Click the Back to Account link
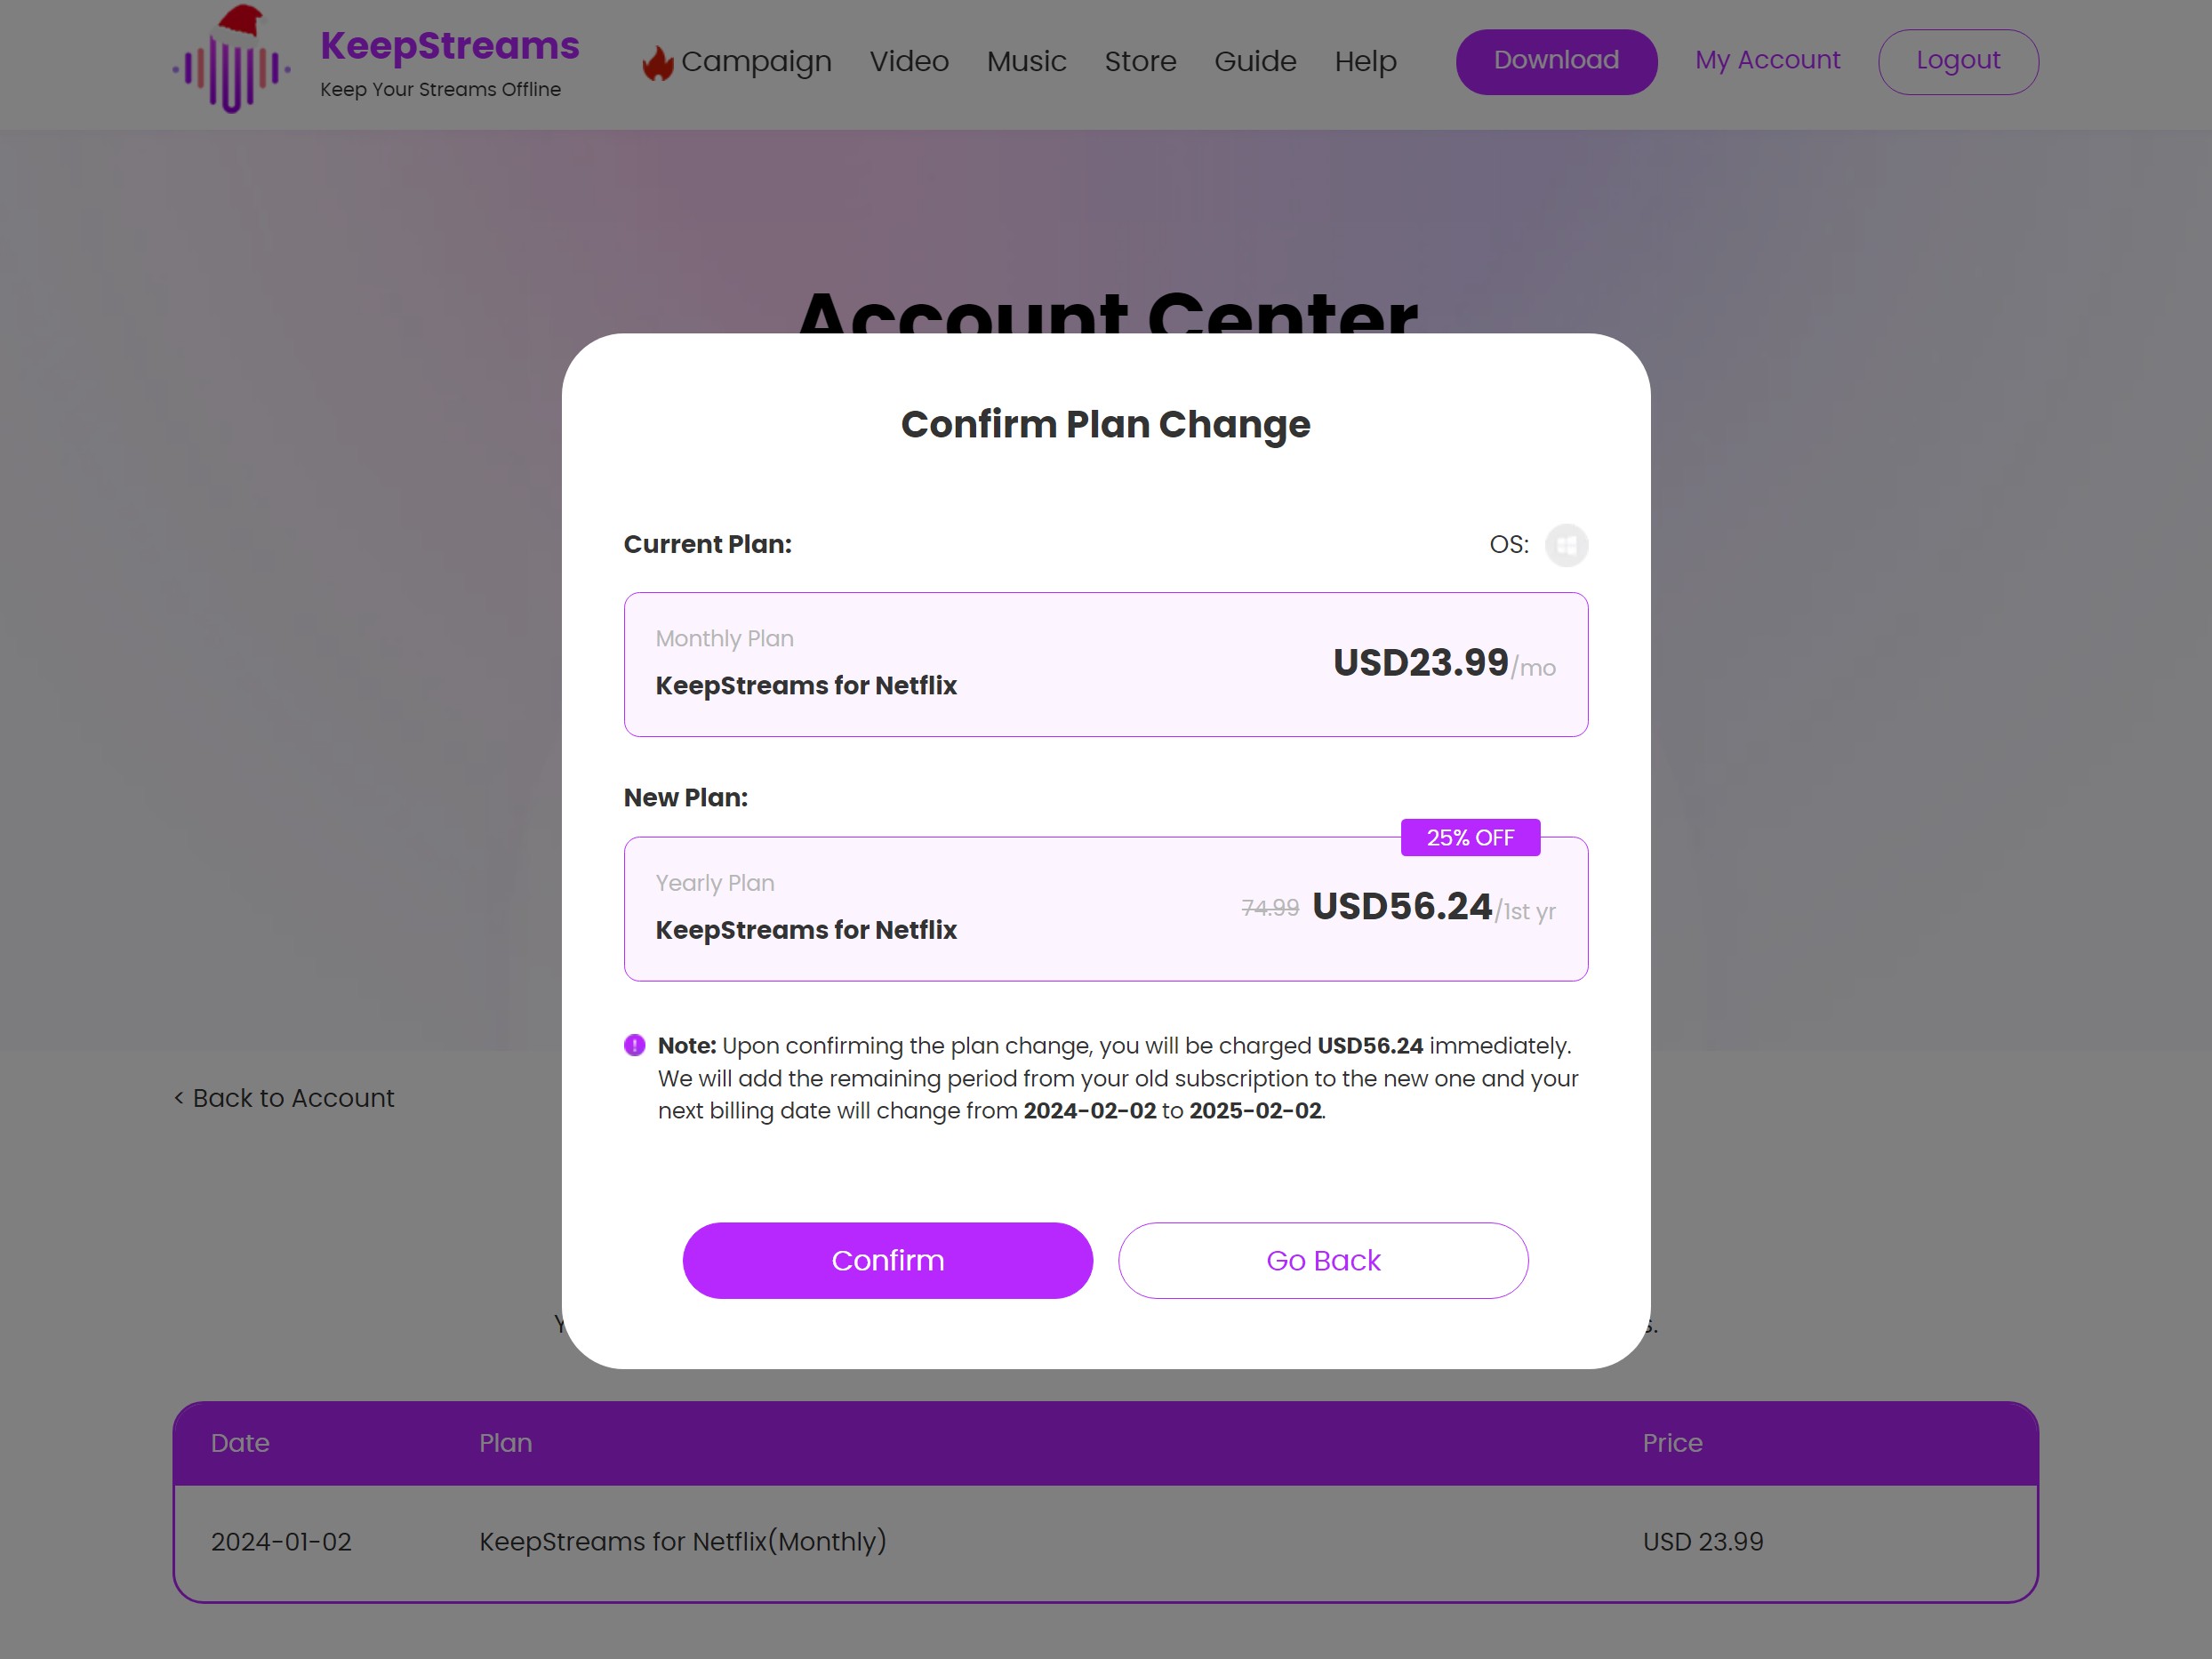This screenshot has width=2212, height=1659. pos(284,1096)
